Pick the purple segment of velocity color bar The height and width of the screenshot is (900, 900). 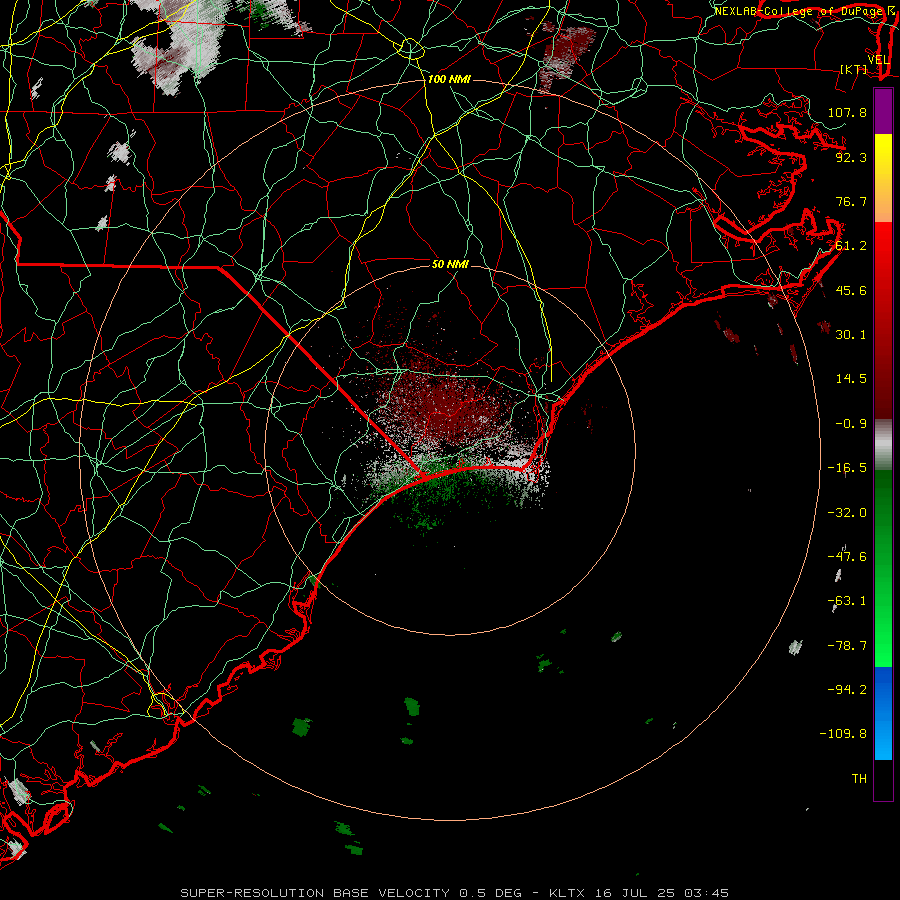pos(883,111)
